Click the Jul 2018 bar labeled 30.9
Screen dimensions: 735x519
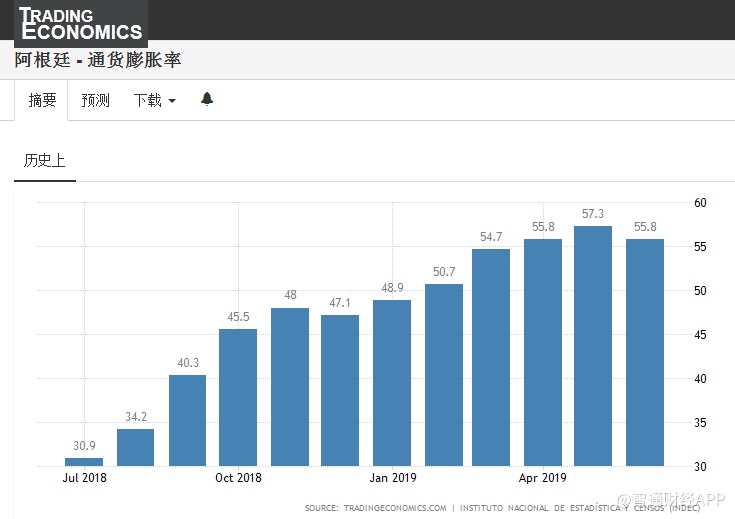84,461
